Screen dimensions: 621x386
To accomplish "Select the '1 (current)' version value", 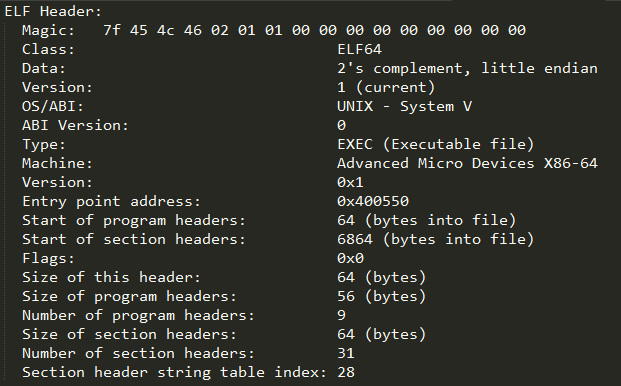I will (386, 87).
